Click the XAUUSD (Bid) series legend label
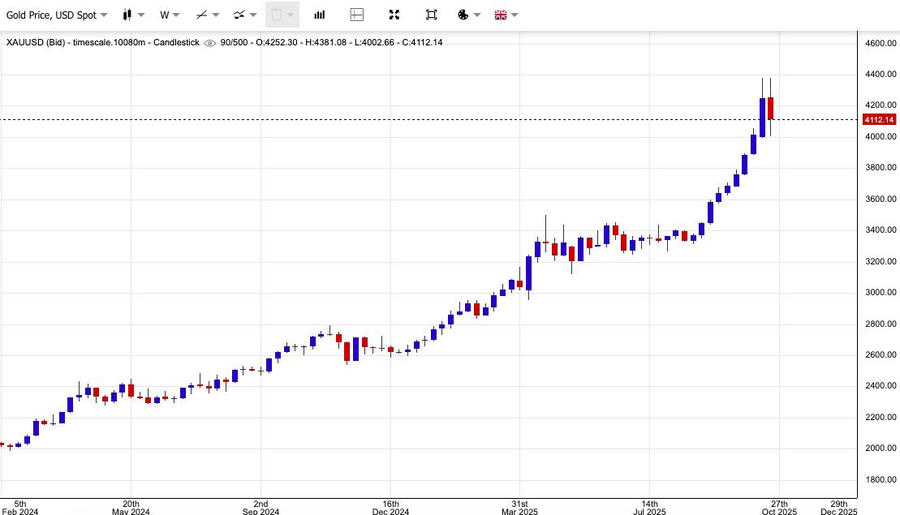 coord(42,42)
